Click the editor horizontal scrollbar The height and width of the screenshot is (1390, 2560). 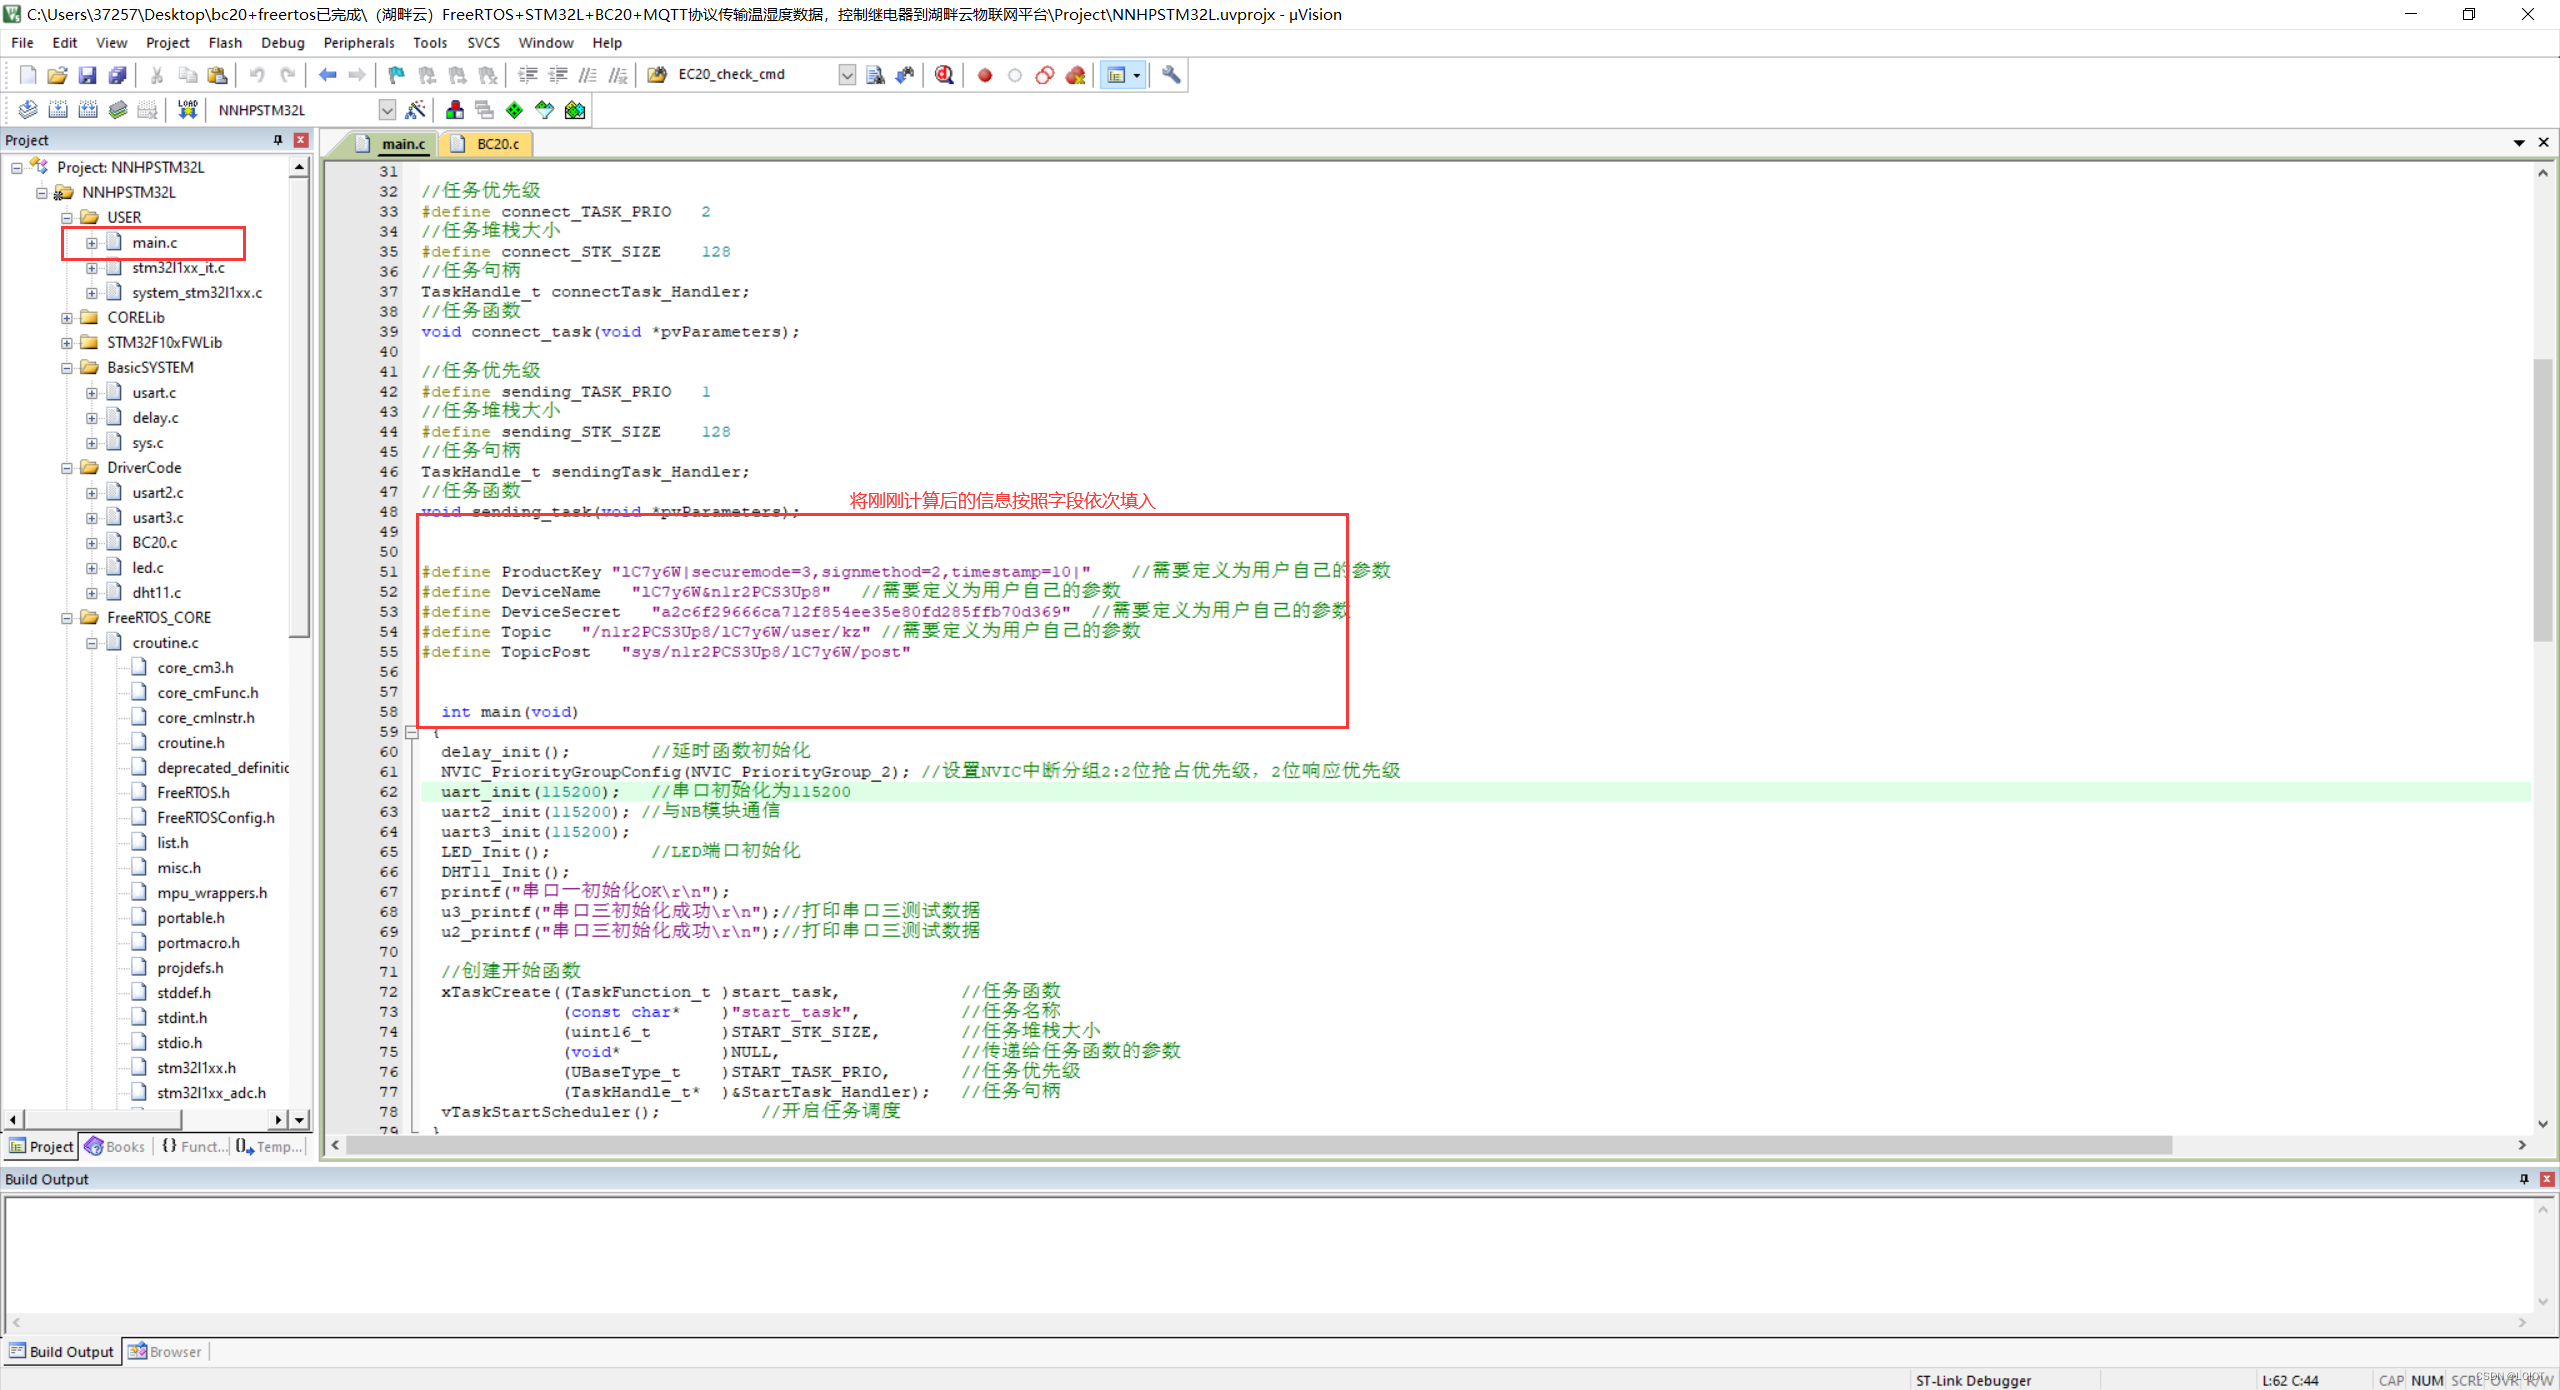click(x=1260, y=1145)
